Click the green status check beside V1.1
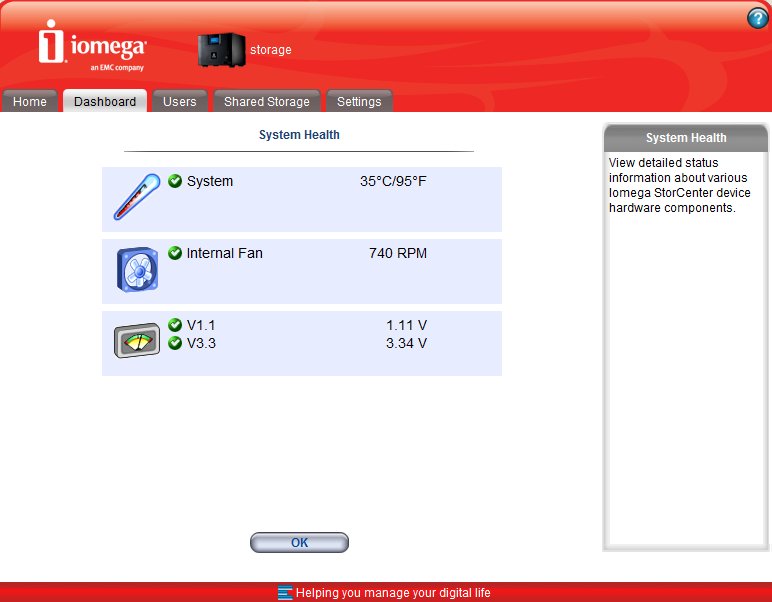Viewport: 772px width, 602px height. pos(175,325)
